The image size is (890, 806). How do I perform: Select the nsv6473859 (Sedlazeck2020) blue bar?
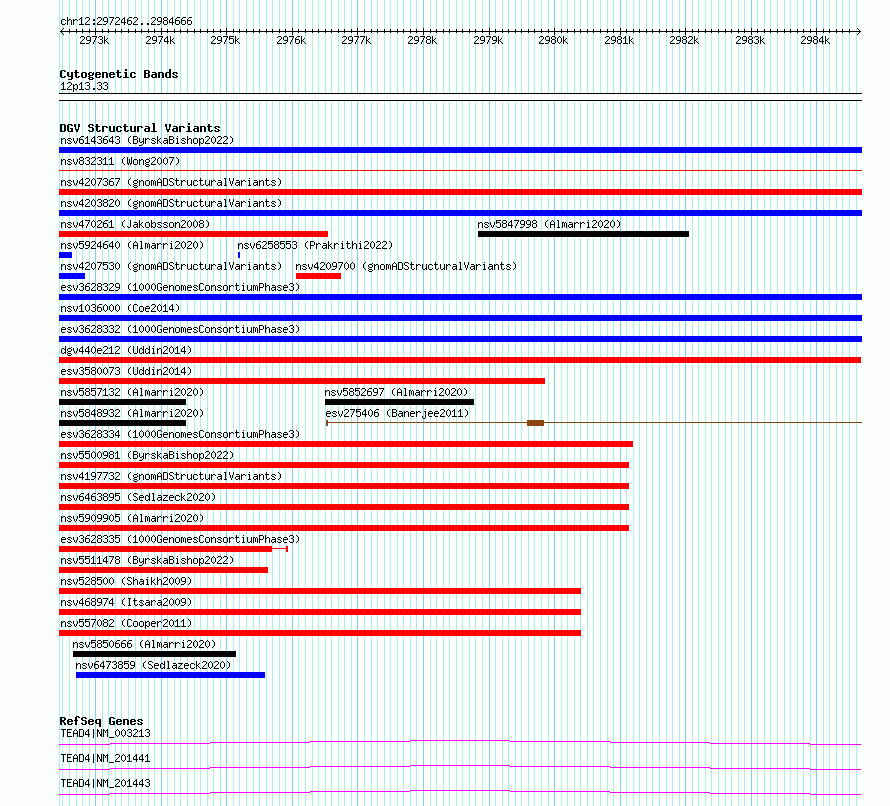pos(170,675)
